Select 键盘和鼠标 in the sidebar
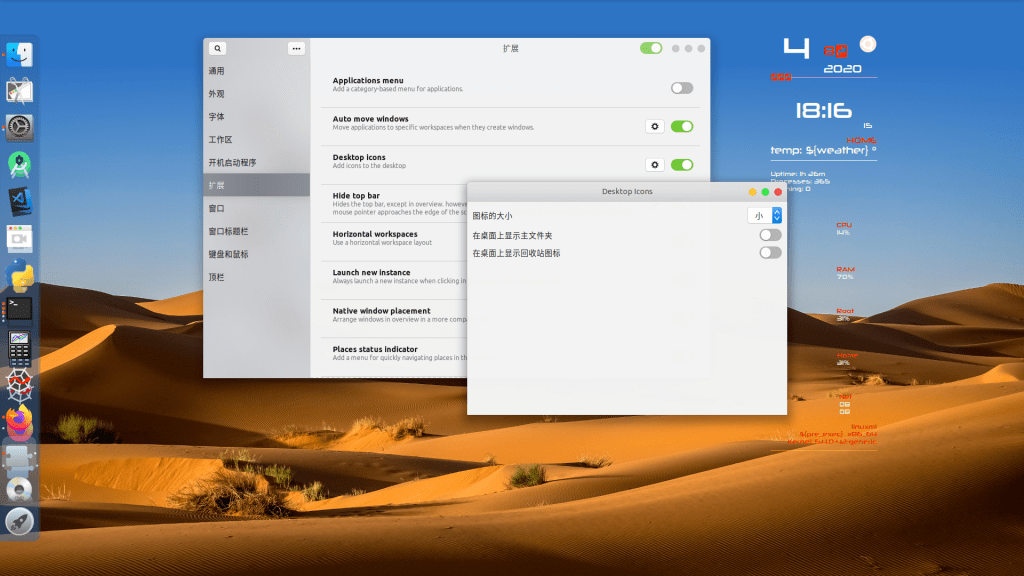Image resolution: width=1024 pixels, height=576 pixels. point(256,254)
